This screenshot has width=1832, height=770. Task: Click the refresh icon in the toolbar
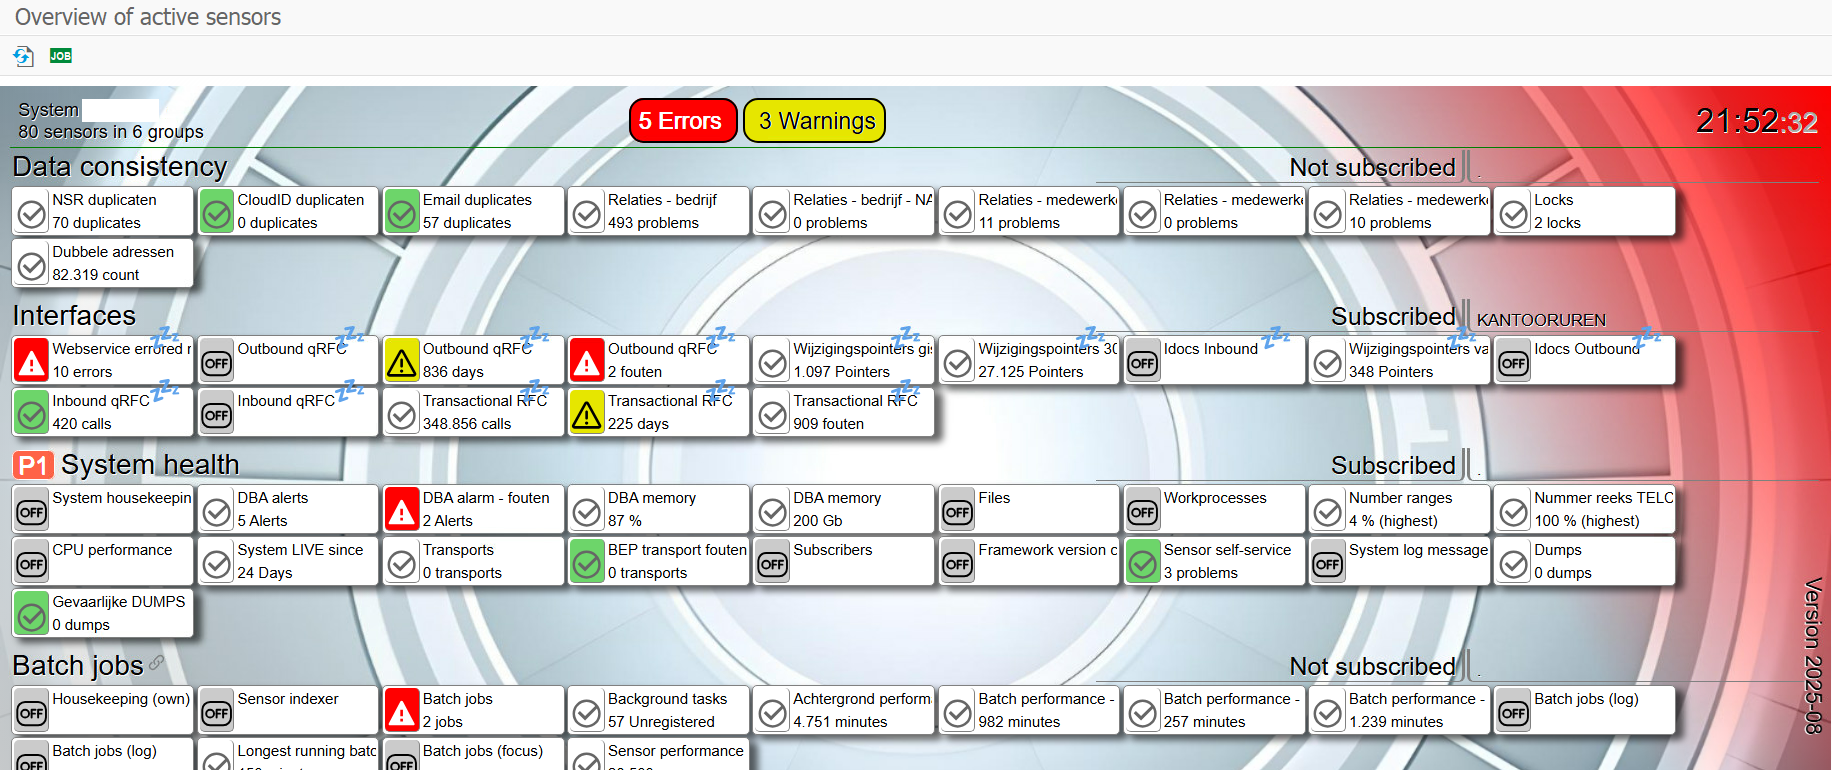[x=23, y=56]
